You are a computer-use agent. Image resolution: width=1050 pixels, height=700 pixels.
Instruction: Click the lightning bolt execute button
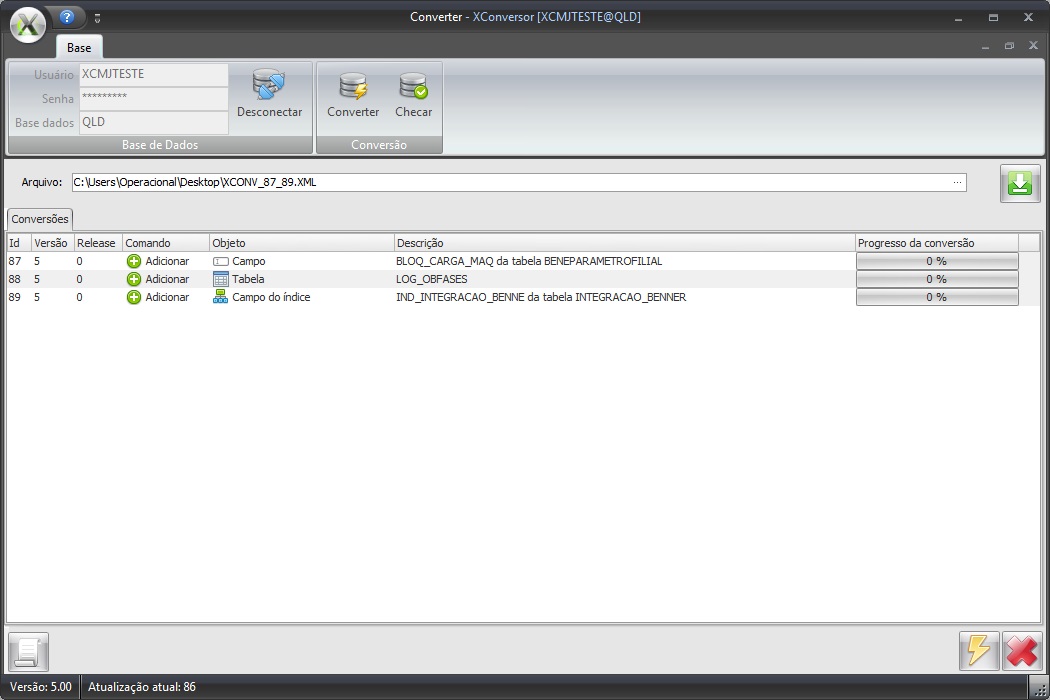pos(978,651)
